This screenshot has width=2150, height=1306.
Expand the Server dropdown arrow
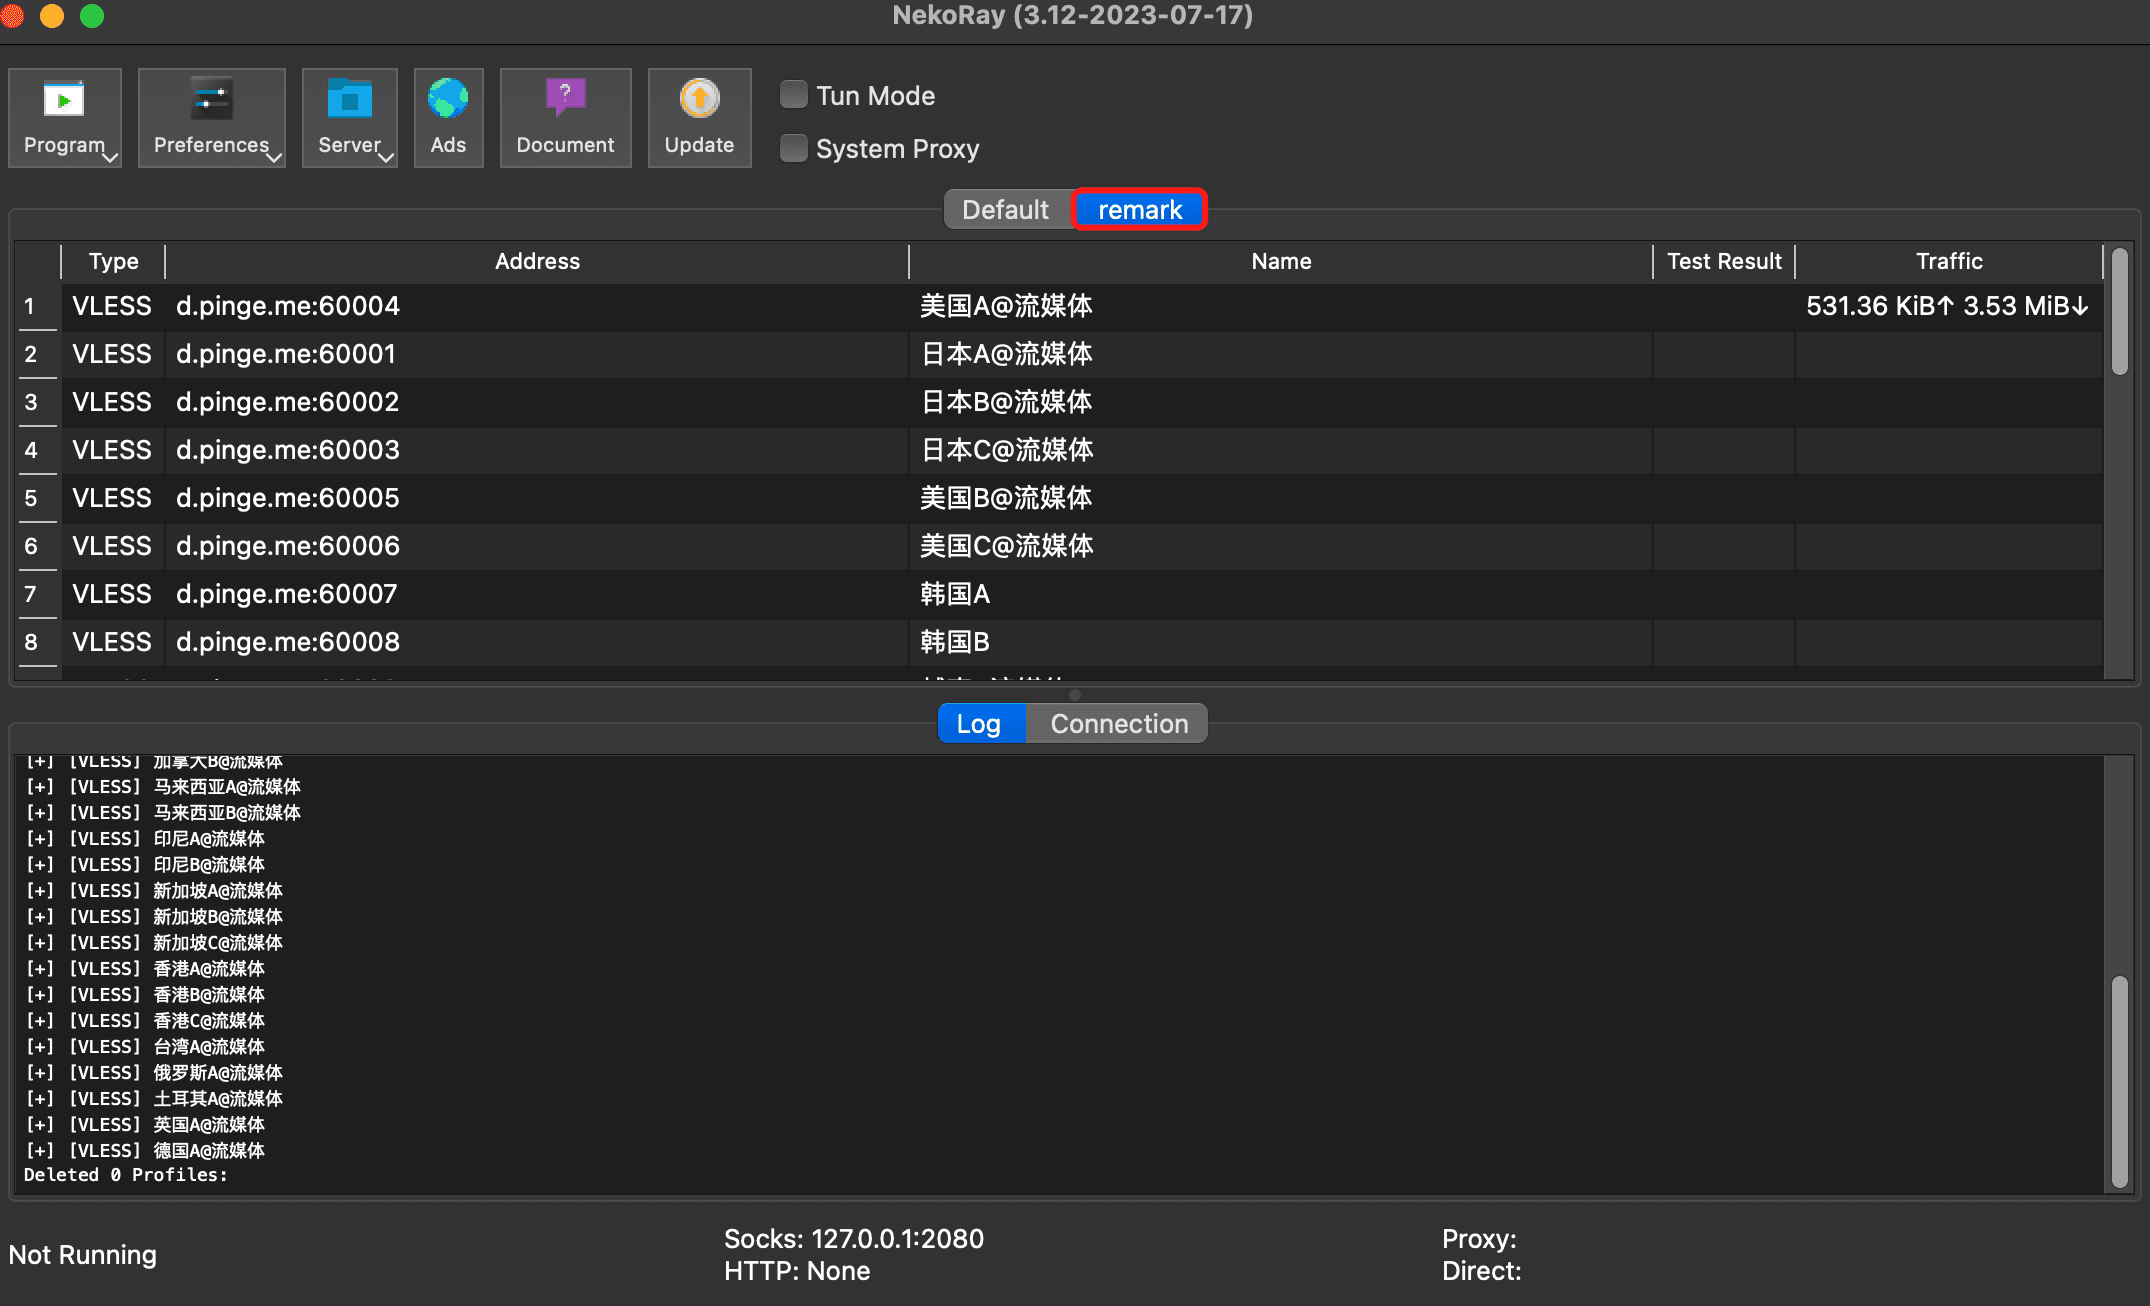[x=386, y=157]
